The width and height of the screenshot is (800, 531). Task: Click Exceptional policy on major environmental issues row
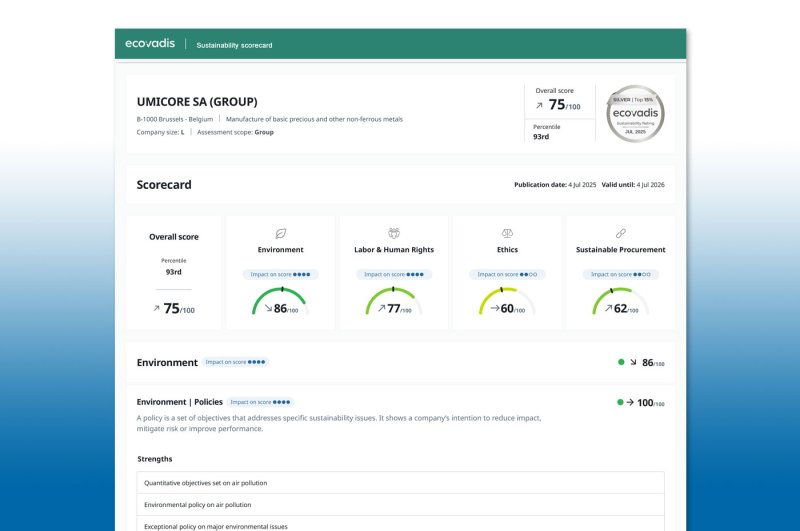tap(401, 524)
